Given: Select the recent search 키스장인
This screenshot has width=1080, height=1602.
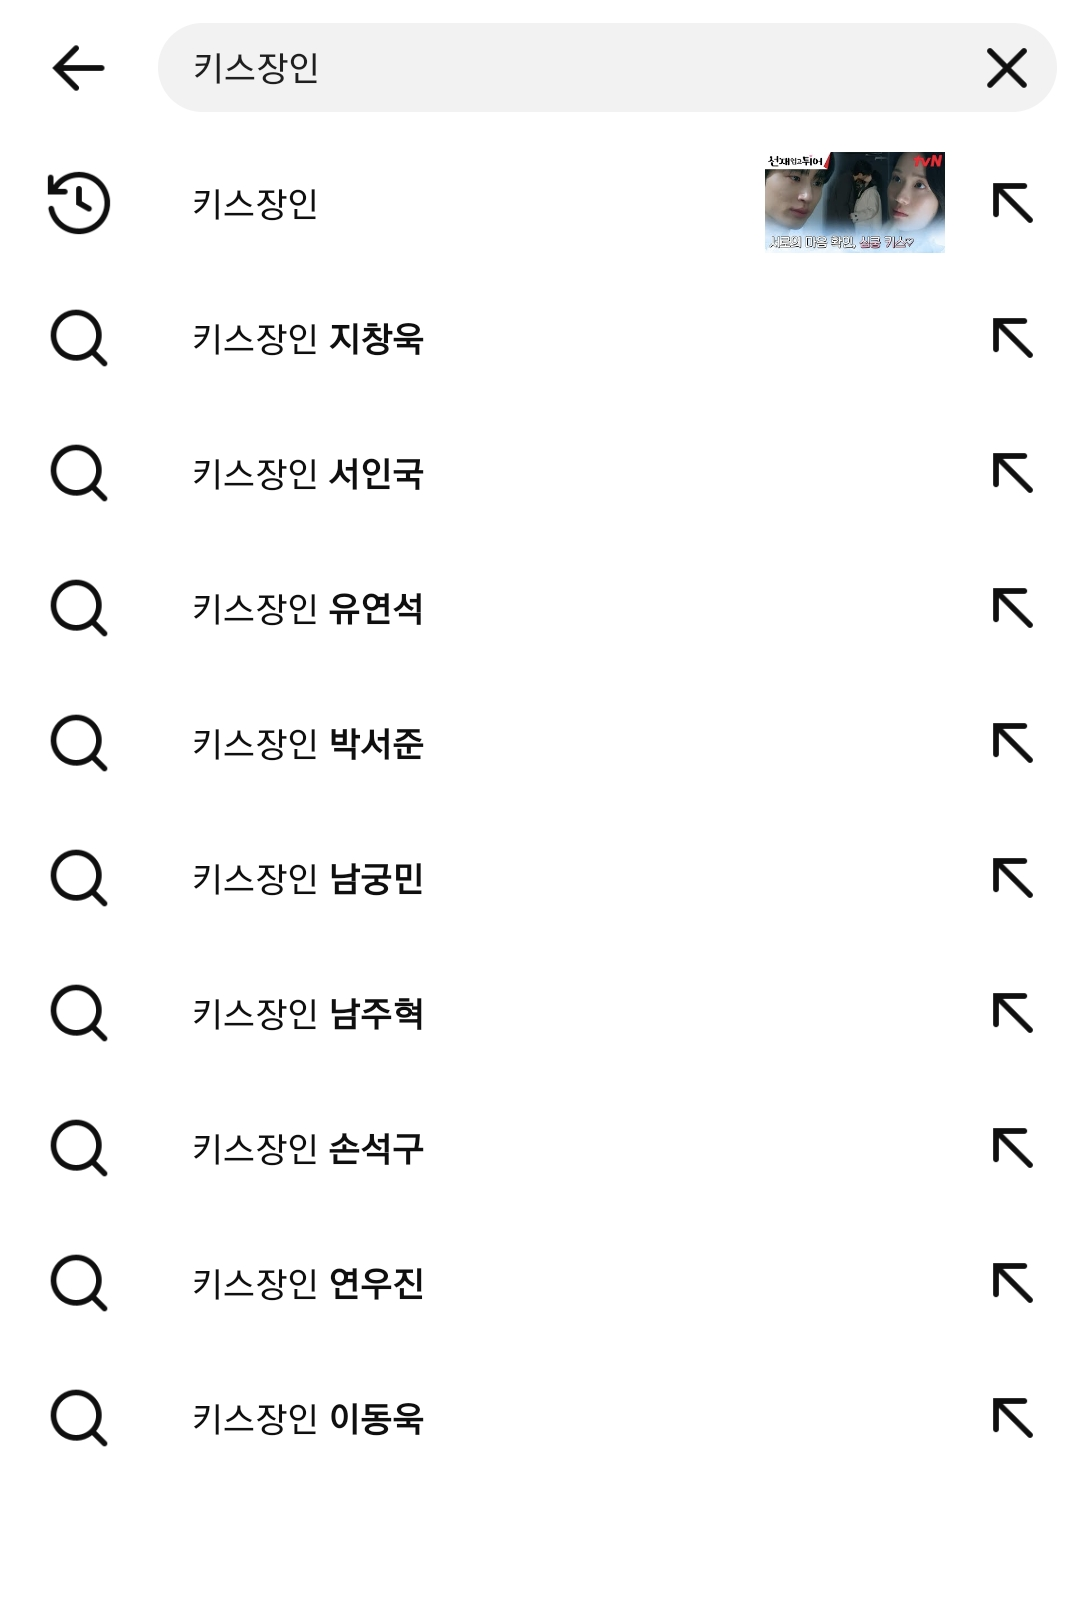Looking at the screenshot, I should [x=256, y=204].
